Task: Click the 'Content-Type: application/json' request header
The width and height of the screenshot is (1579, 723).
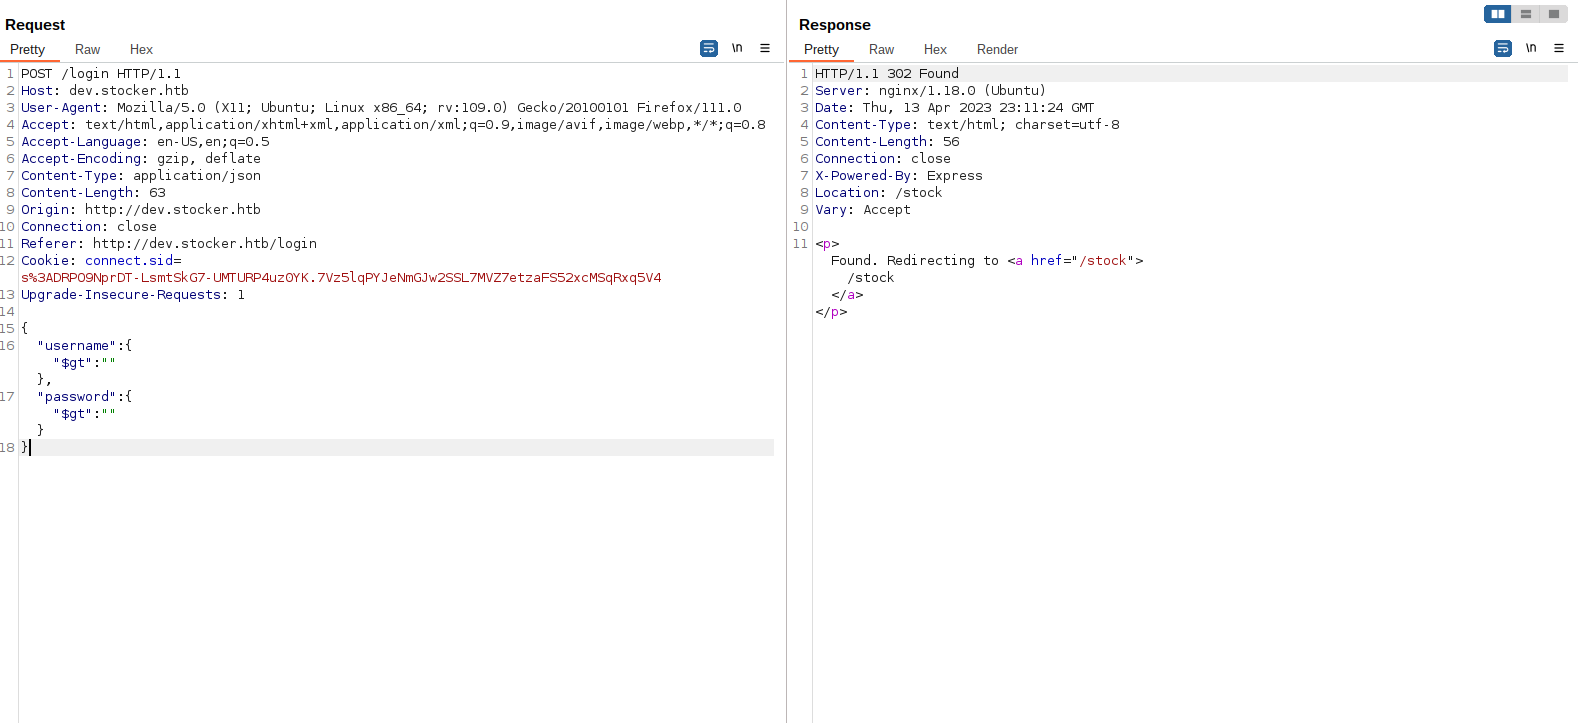Action: (141, 175)
